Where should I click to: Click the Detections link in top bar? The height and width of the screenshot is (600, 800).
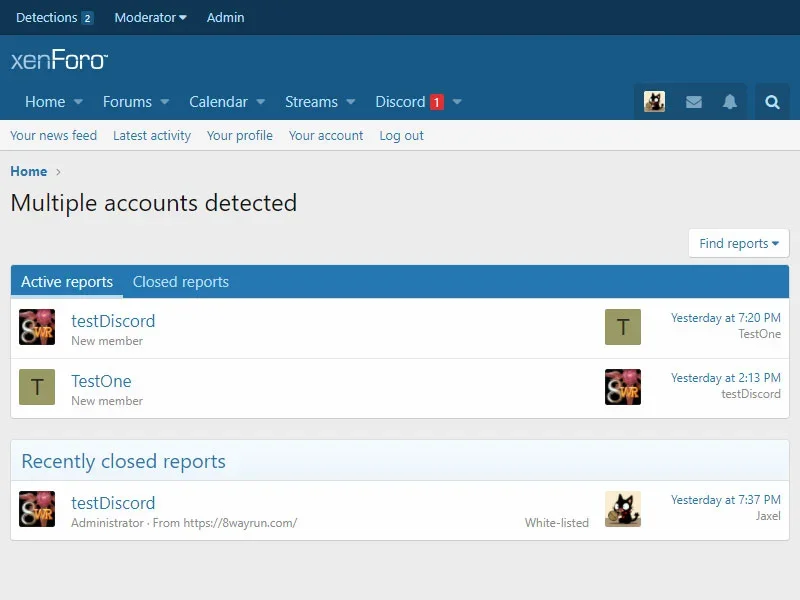(46, 17)
